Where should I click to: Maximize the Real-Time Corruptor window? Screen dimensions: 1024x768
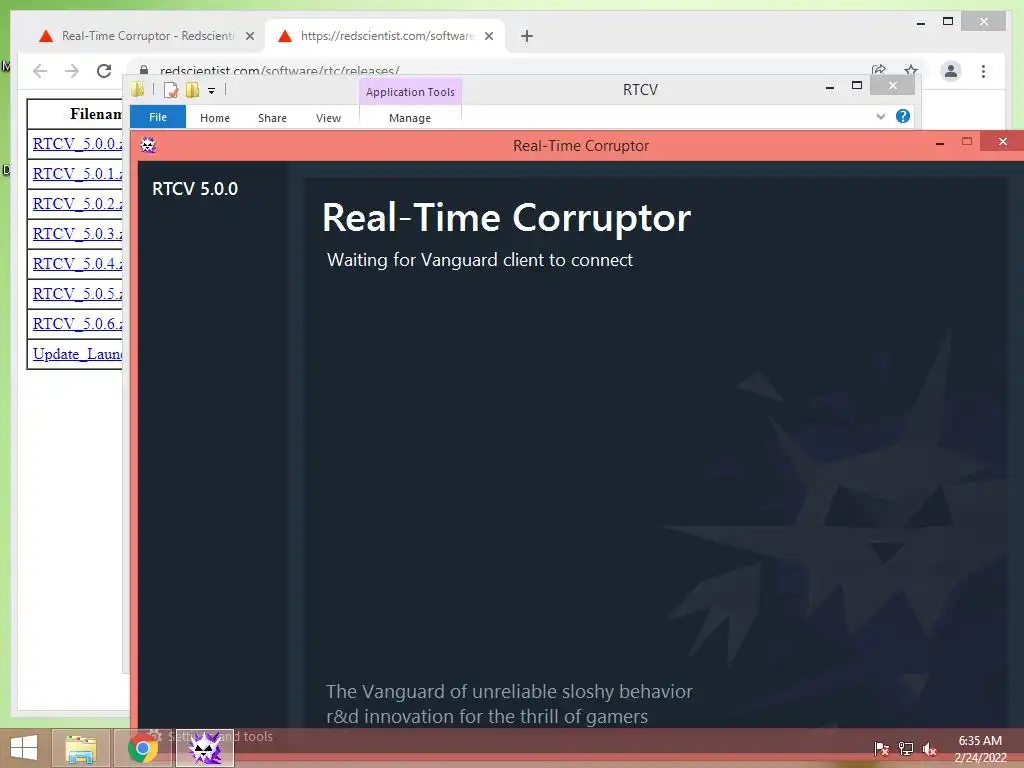(967, 142)
